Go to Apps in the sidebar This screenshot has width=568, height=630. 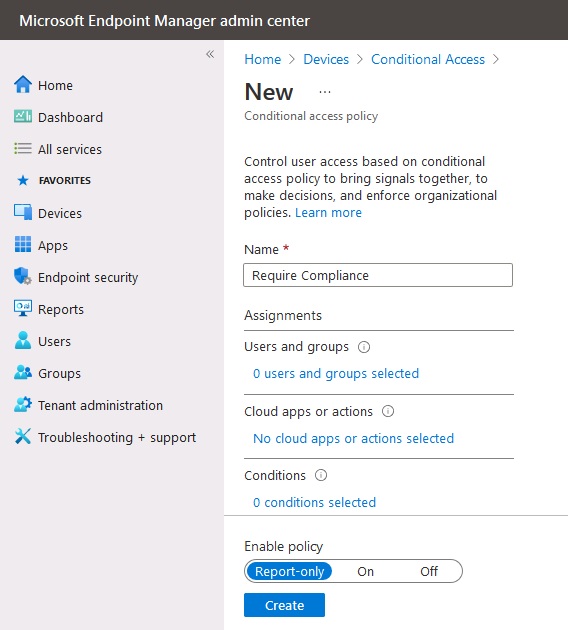click(x=53, y=245)
